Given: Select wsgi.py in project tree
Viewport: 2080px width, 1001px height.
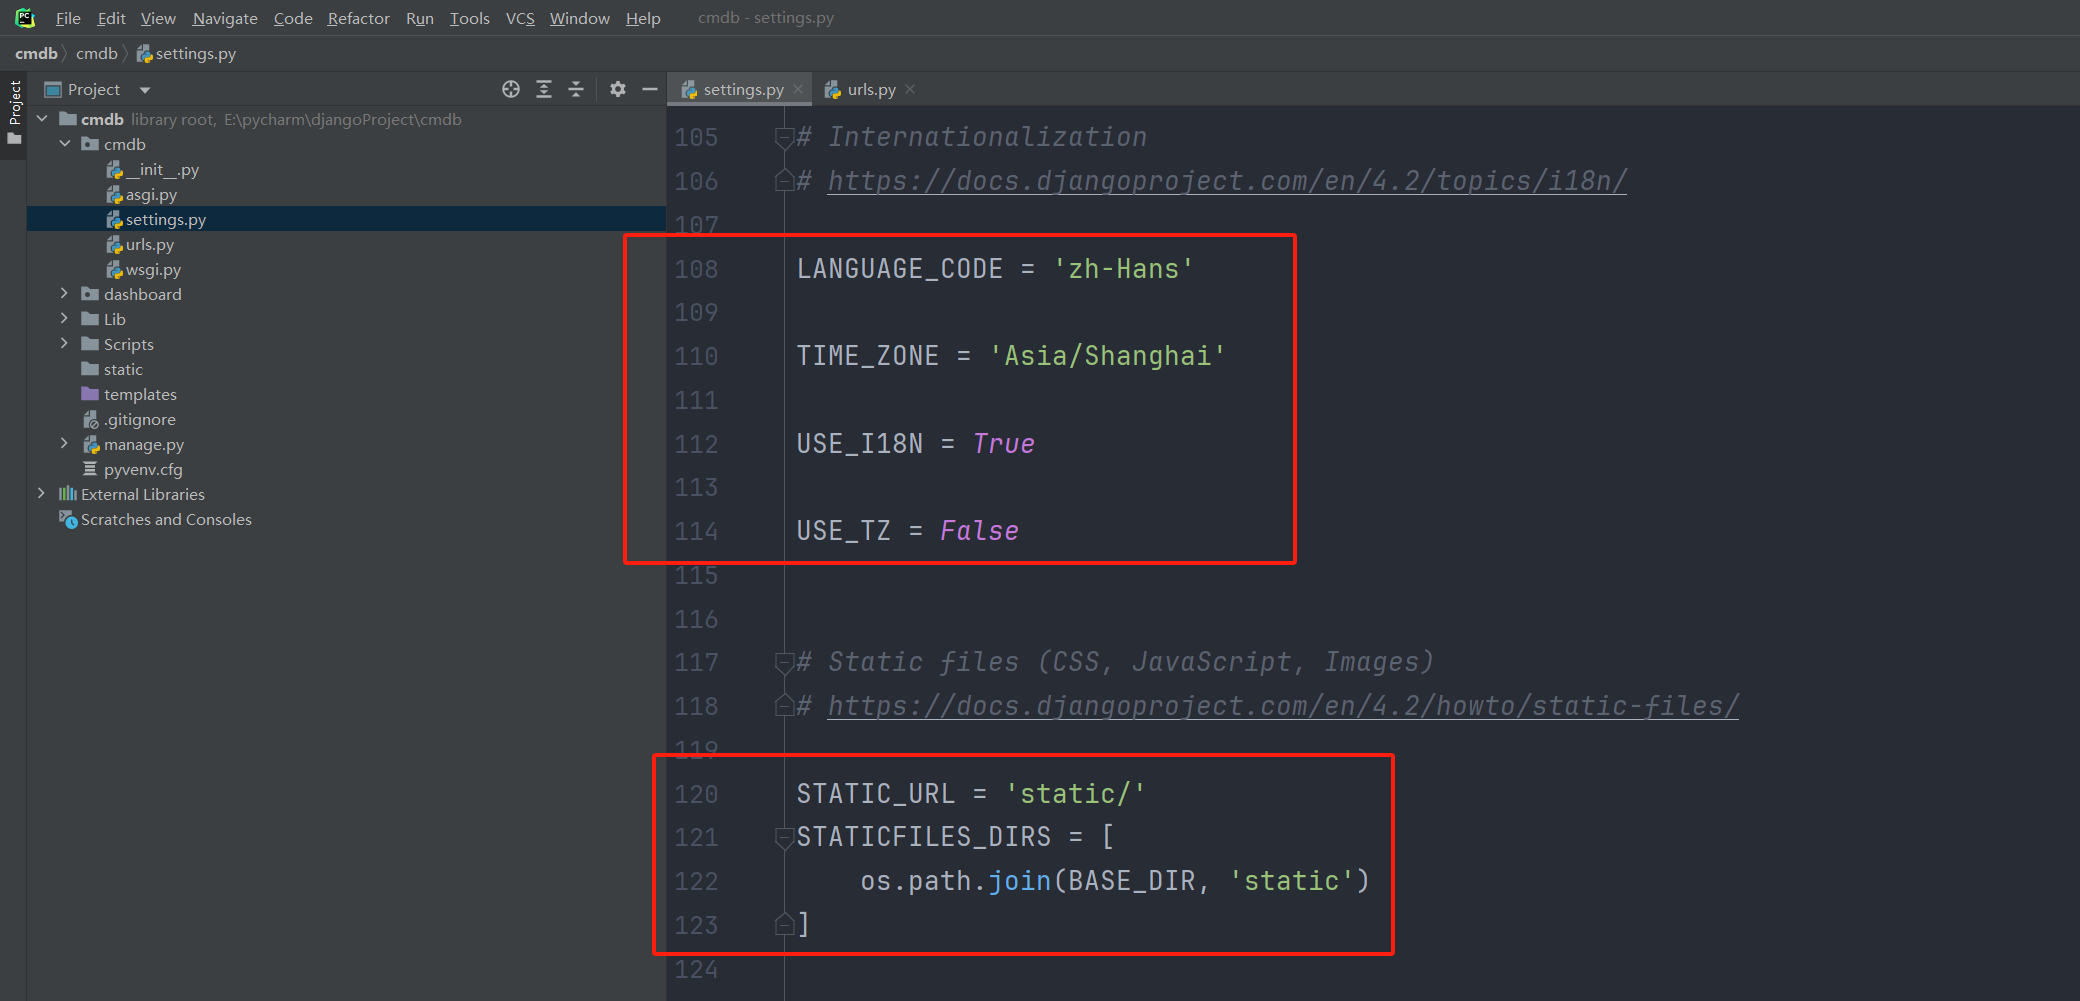Looking at the screenshot, I should tap(144, 269).
